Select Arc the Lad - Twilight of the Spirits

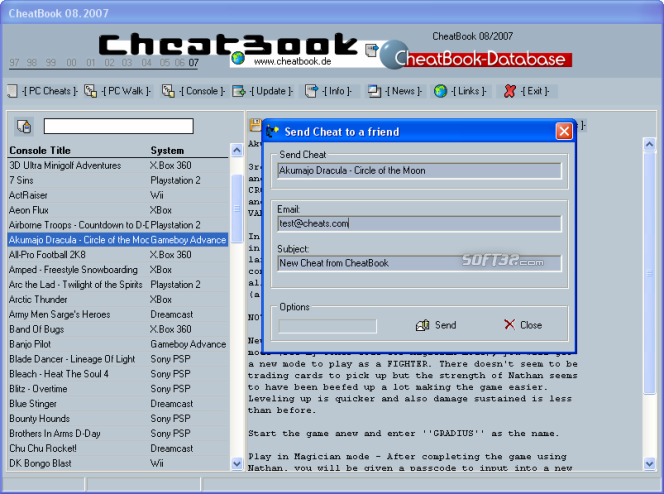pyautogui.click(x=118, y=284)
